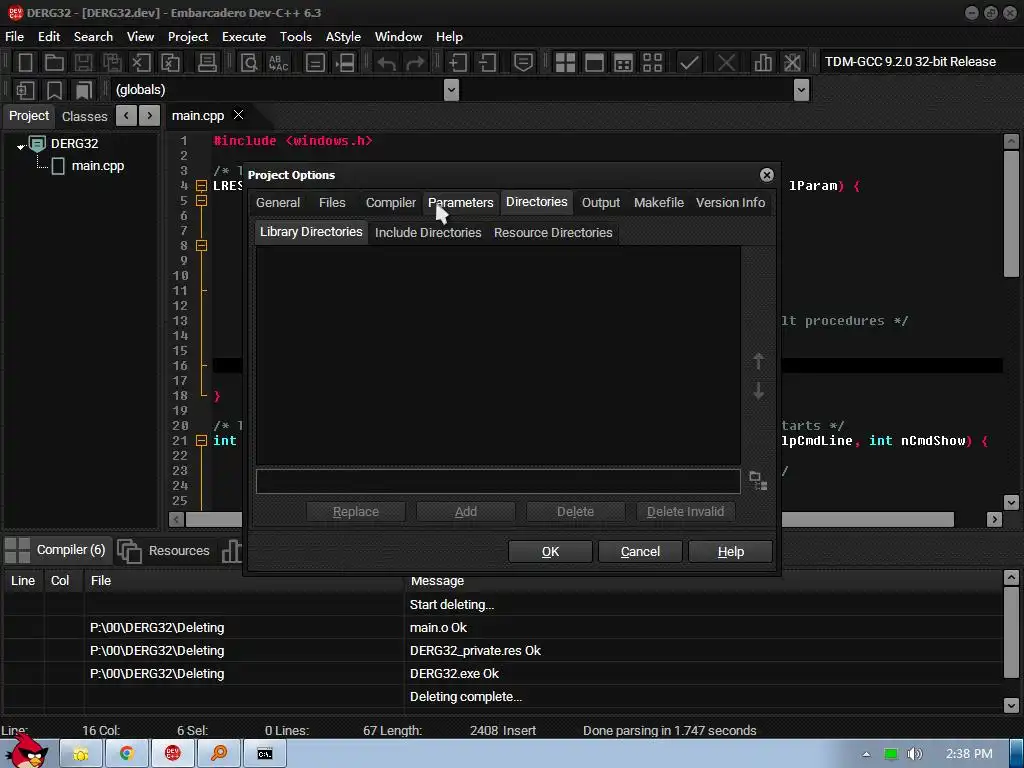The image size is (1024, 768).
Task: Click the Insert snippet icon left of bookmarks
Action: point(25,90)
